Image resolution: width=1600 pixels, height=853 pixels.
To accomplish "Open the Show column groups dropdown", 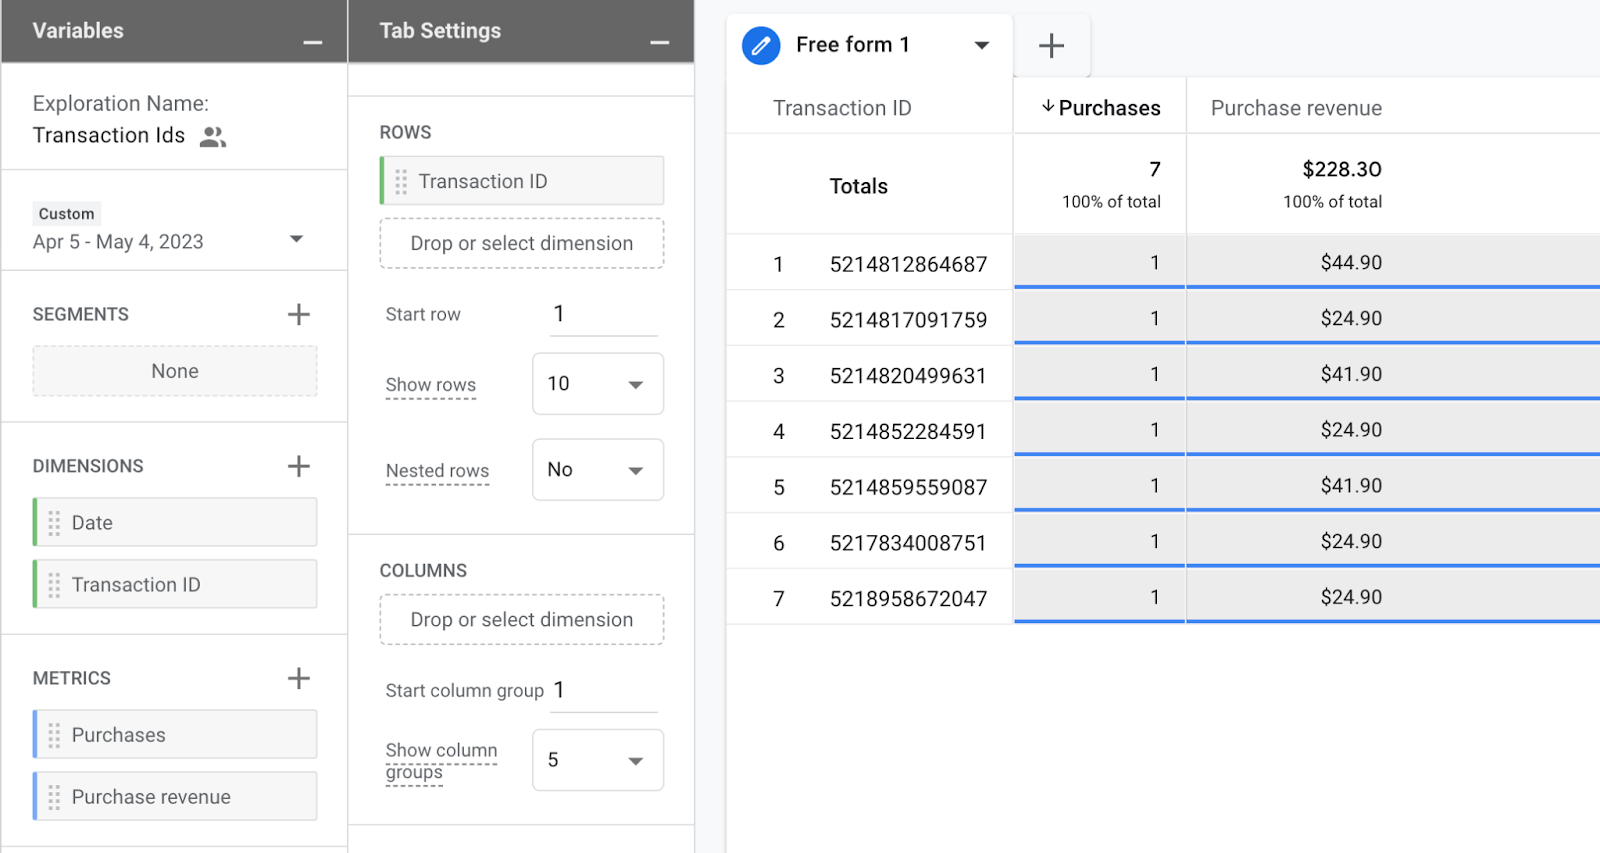I will tap(597, 760).
